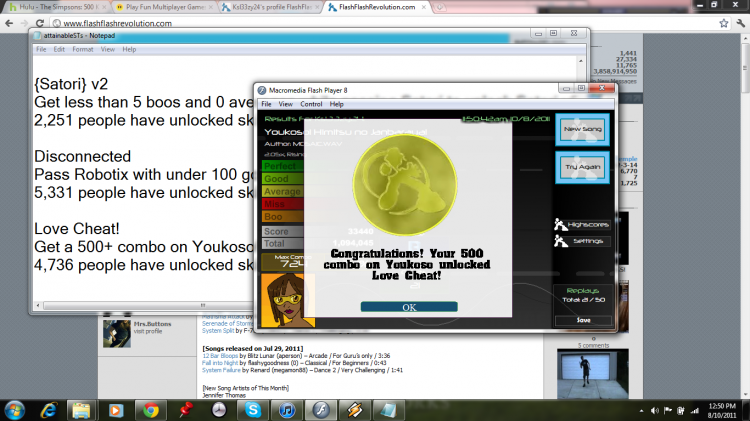Reload the FlashFlashRevolution page

coord(40,23)
